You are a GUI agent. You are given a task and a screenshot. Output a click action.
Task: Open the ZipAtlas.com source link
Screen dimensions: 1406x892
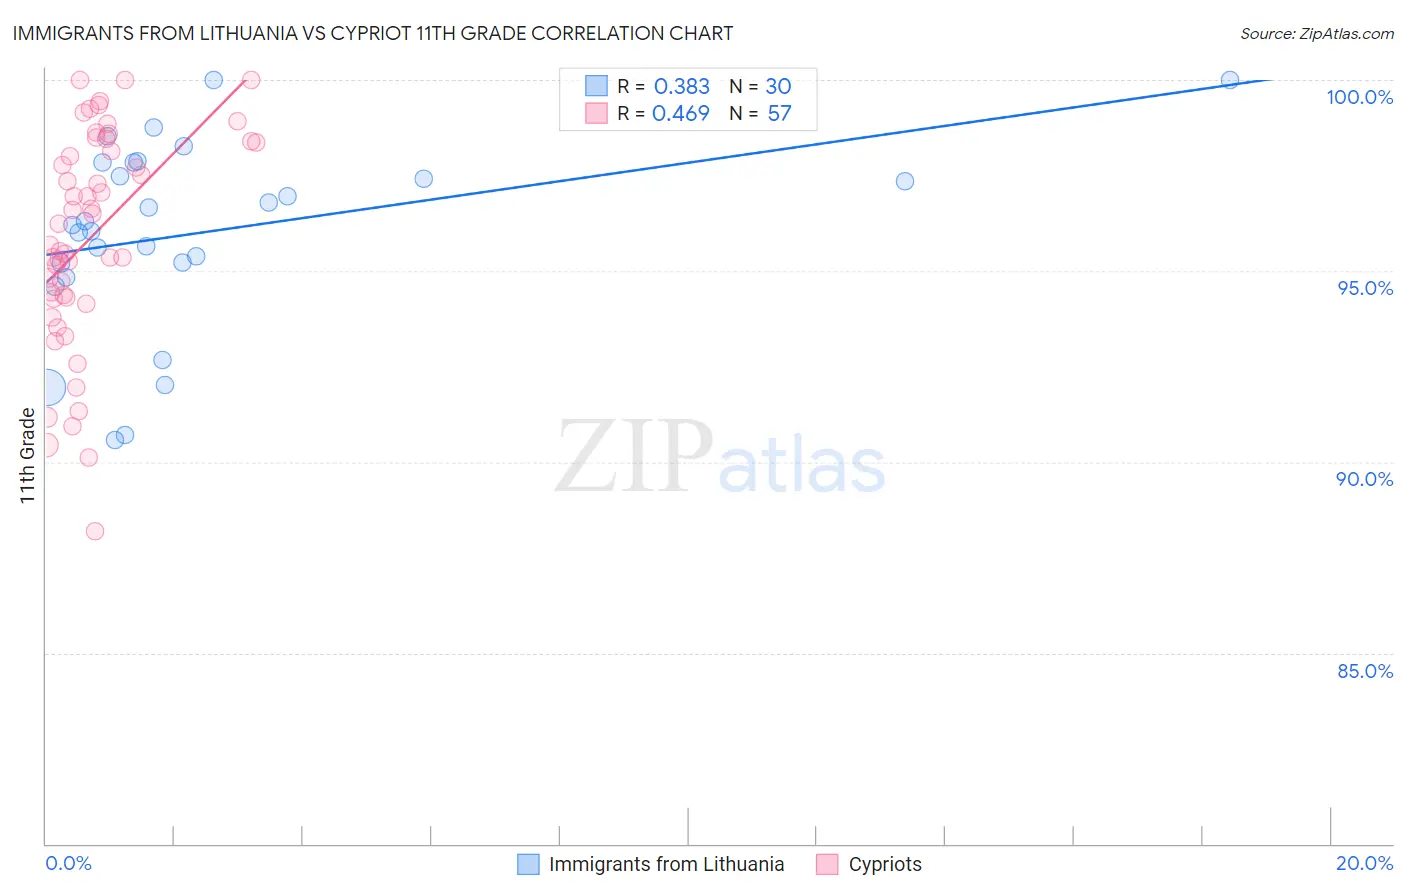[x=1317, y=33]
